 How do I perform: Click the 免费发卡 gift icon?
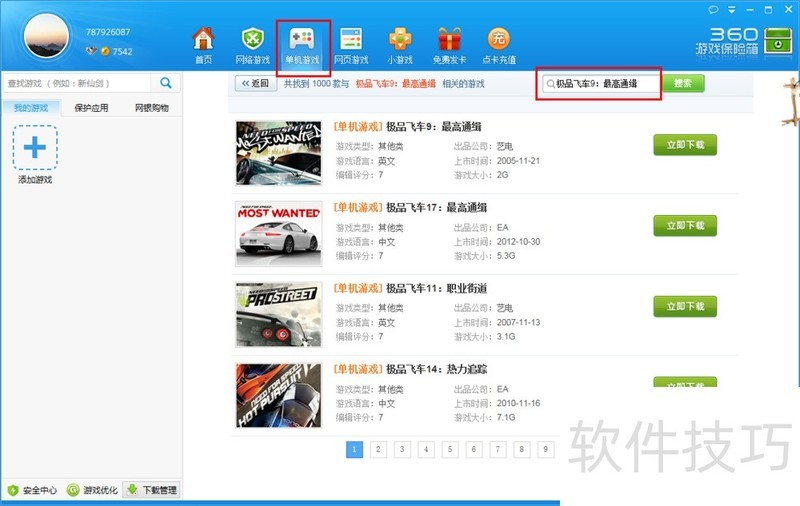449,40
